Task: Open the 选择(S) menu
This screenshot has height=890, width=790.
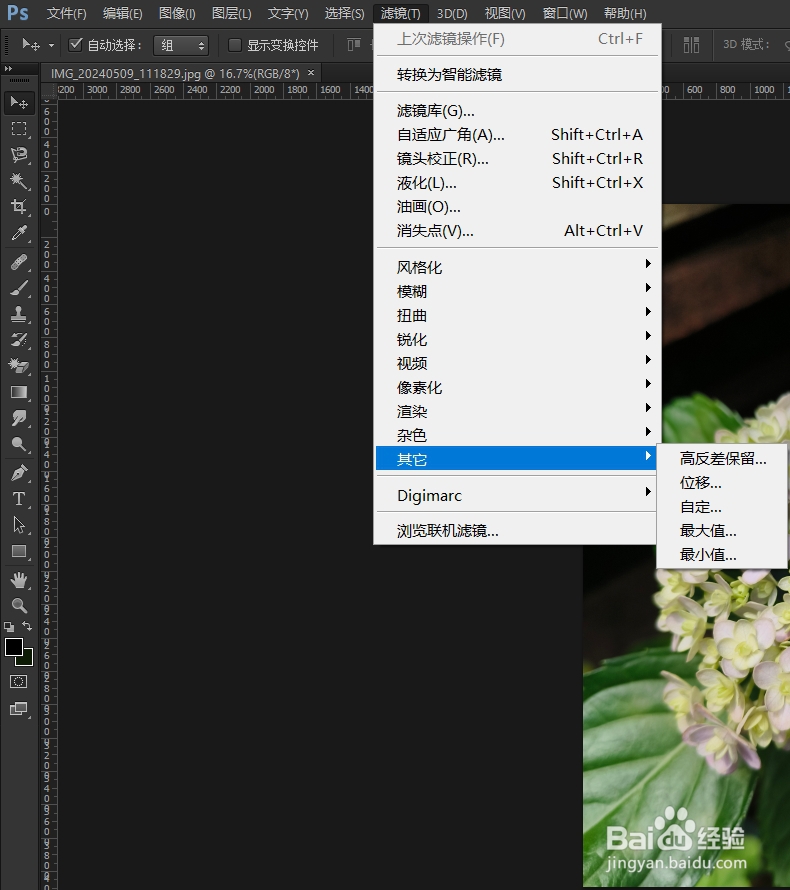Action: click(344, 13)
